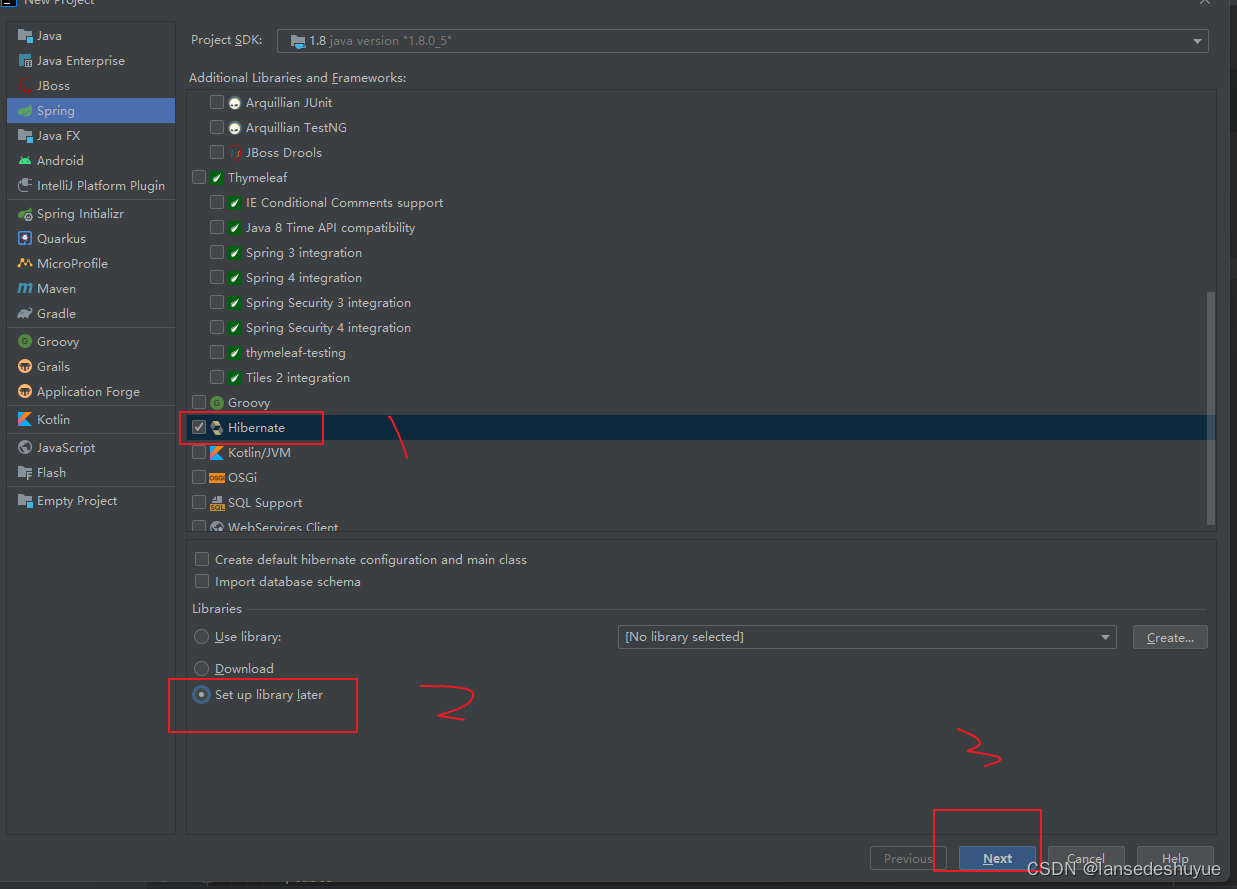1237x889 pixels.
Task: Click the JBoss Drools icon
Action: [x=235, y=153]
